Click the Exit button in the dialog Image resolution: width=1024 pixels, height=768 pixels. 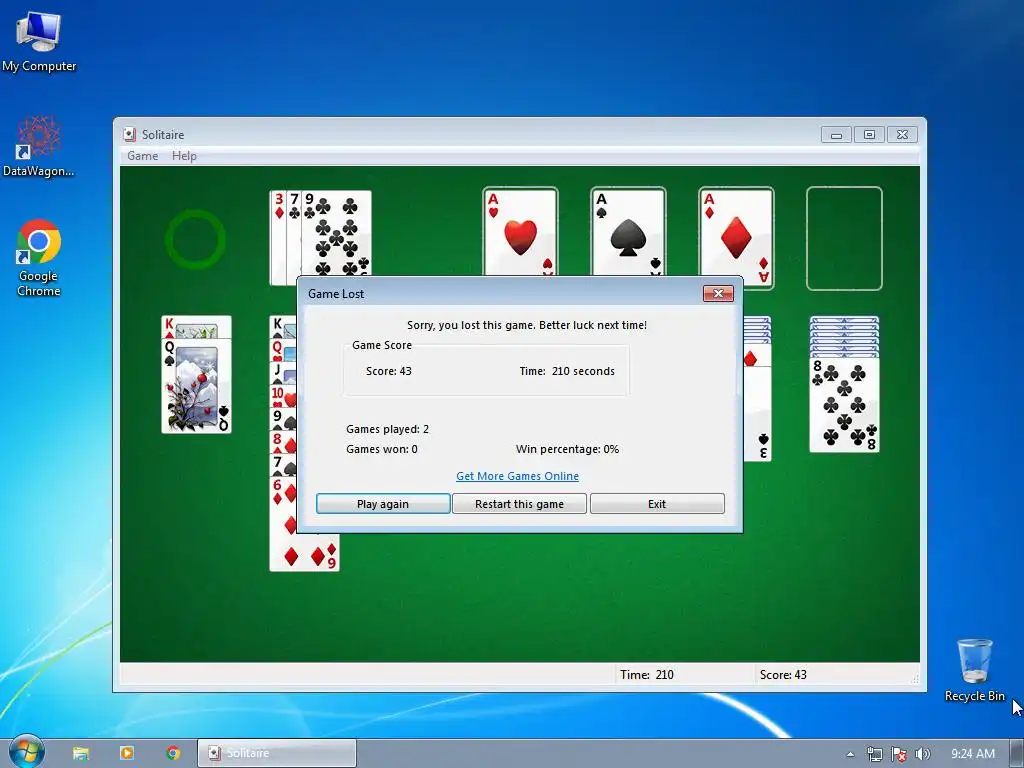point(657,504)
